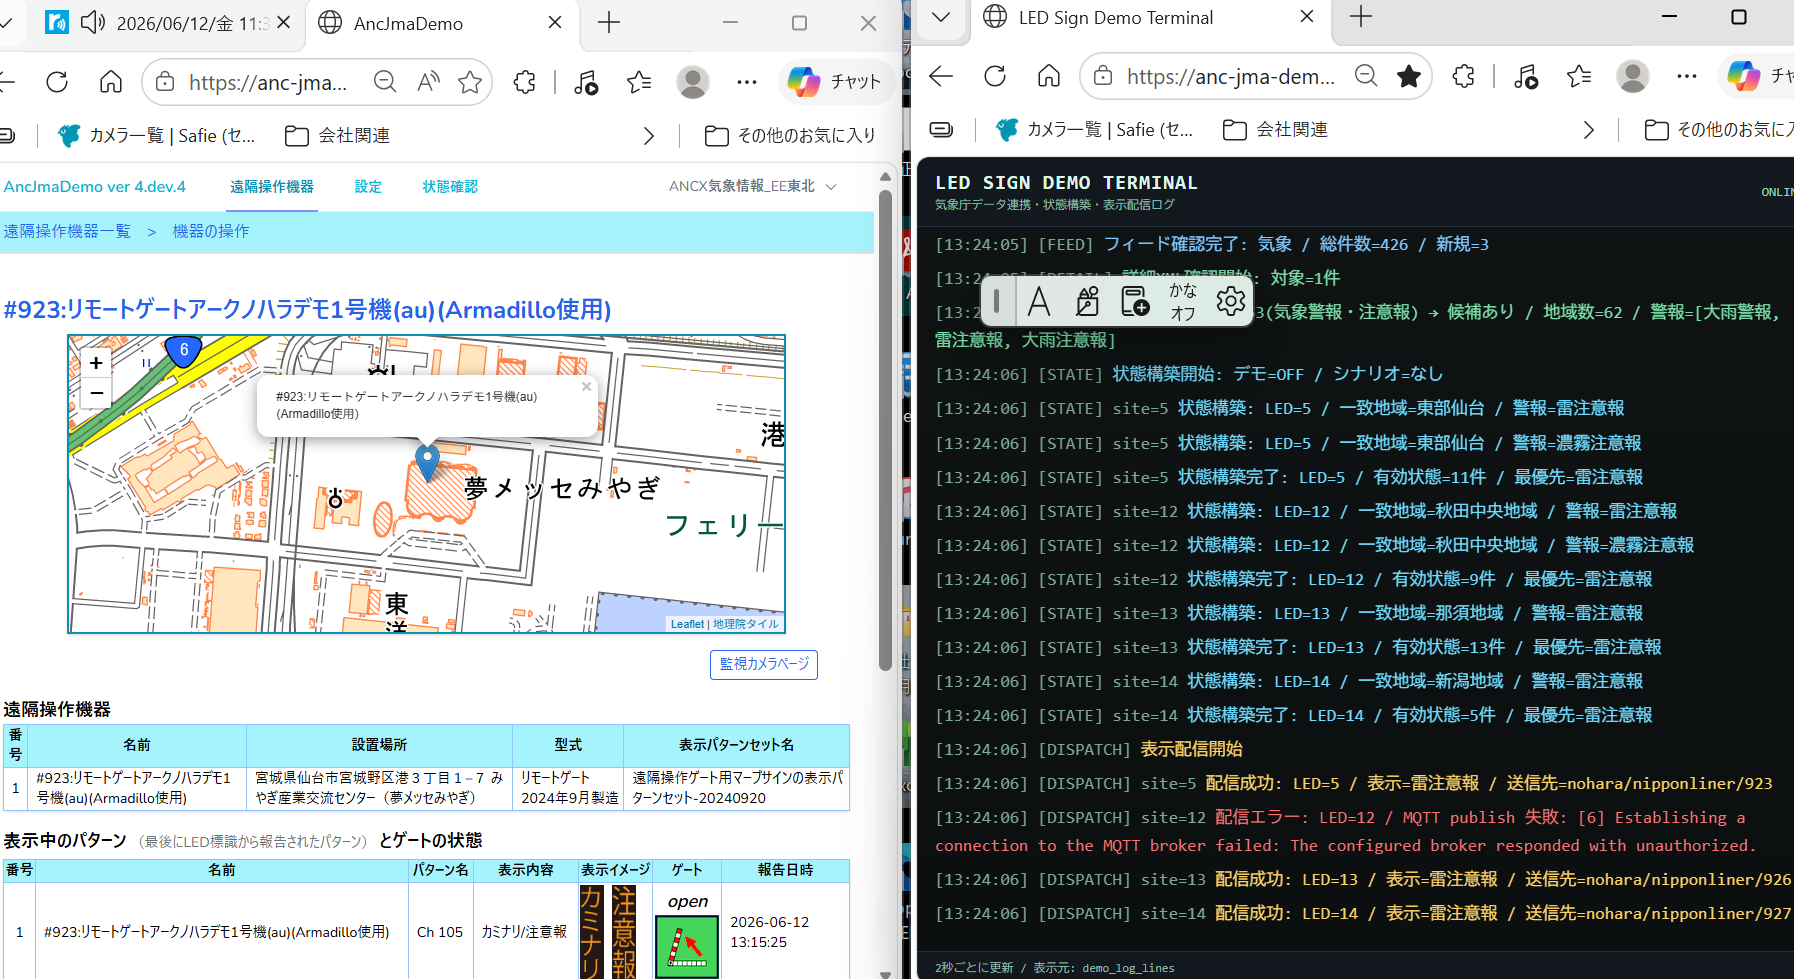Open その他のお気に入り folder in left browser
The width and height of the screenshot is (1794, 979).
pyautogui.click(x=789, y=135)
